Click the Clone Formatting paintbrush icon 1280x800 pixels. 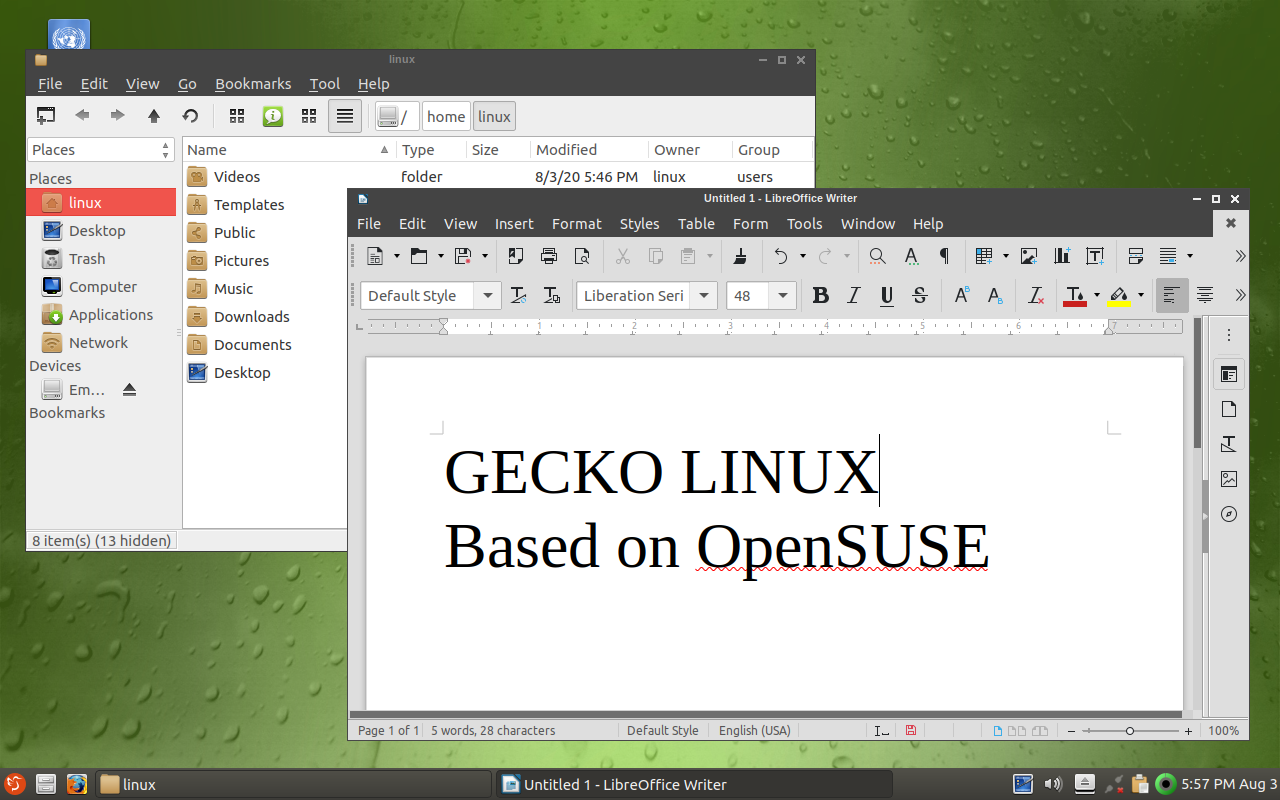tap(740, 256)
